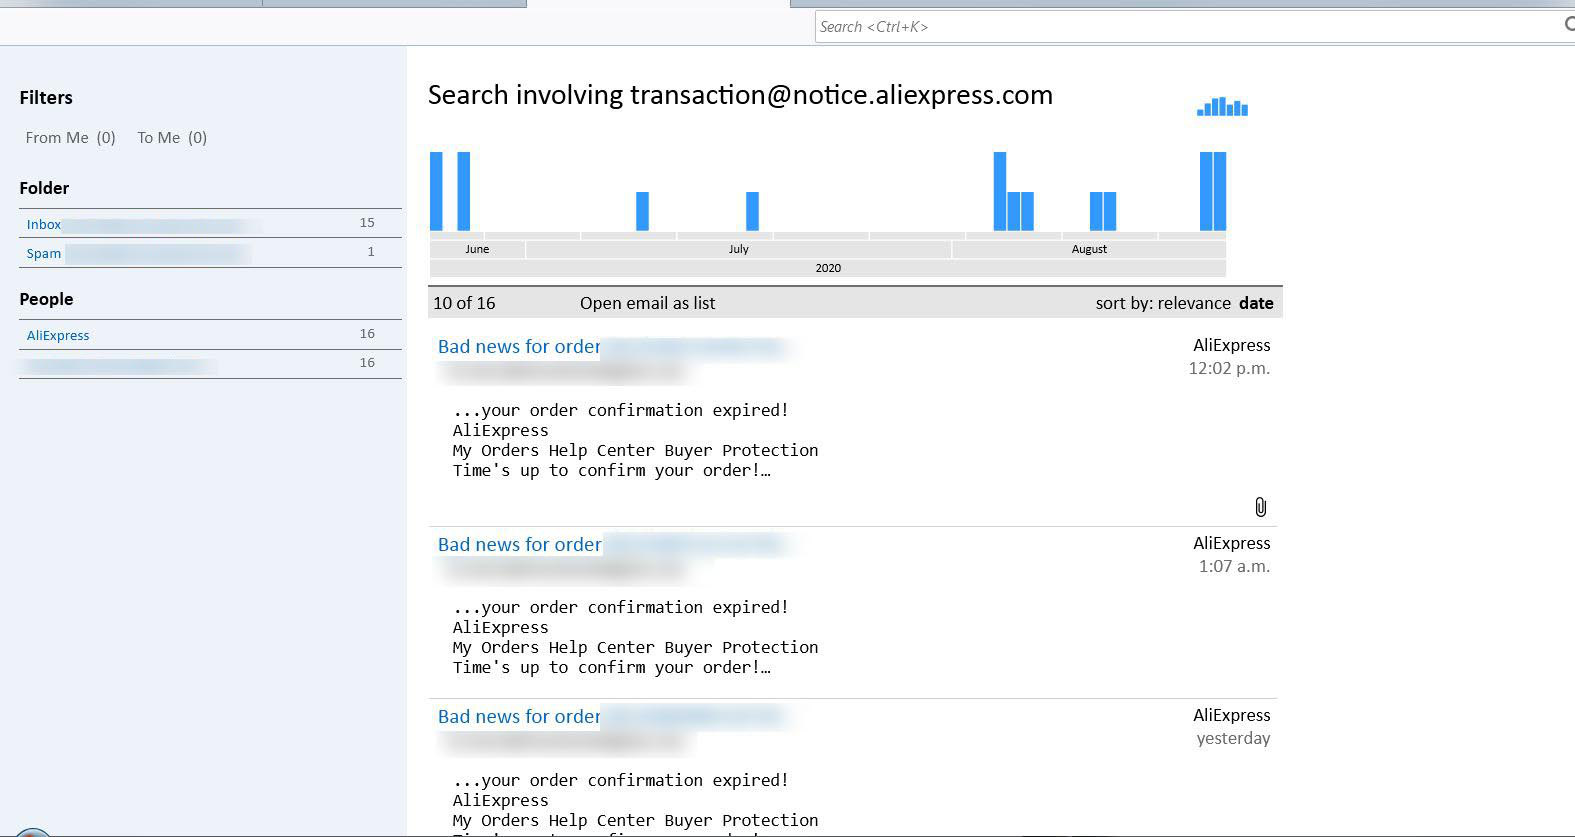
Task: Toggle the timeline chart icon
Action: 1222,106
